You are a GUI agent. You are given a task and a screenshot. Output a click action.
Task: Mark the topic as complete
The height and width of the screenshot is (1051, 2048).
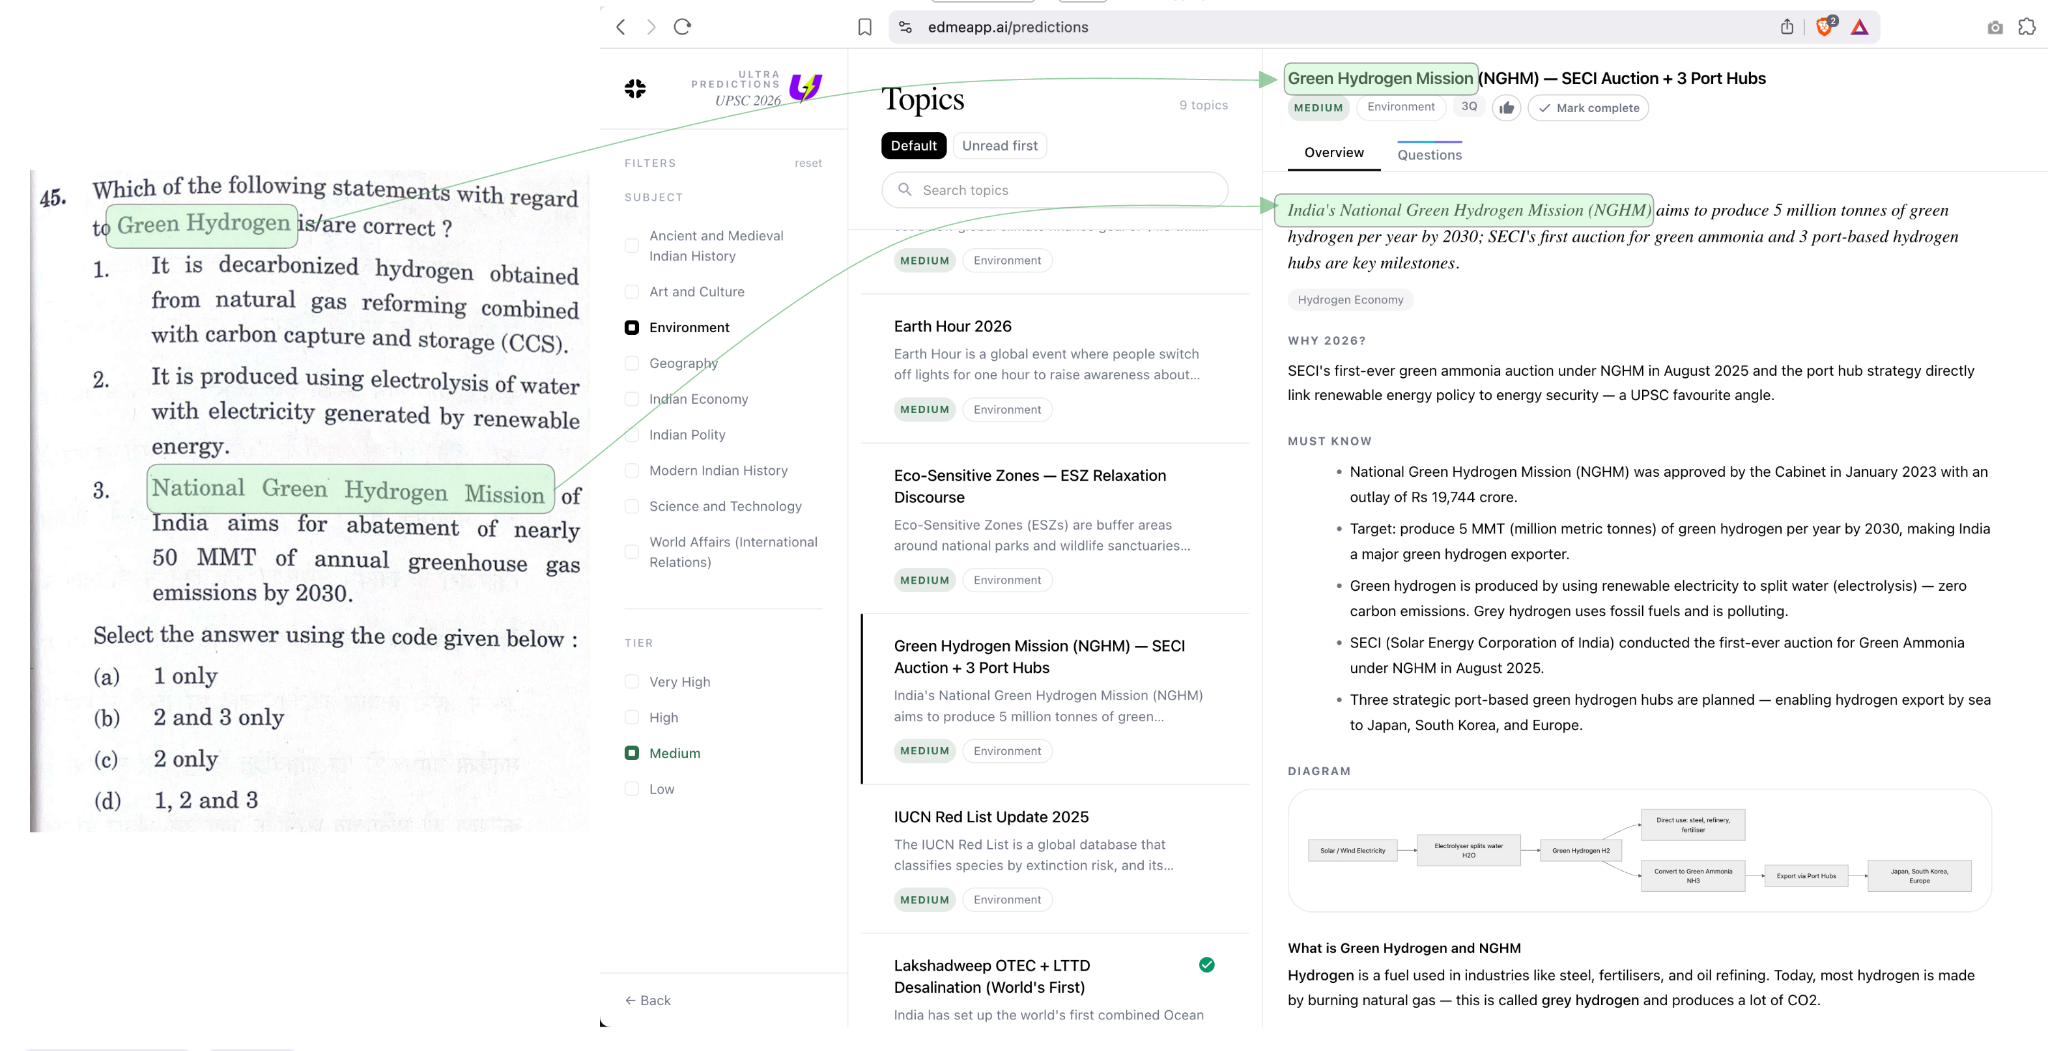(1588, 108)
